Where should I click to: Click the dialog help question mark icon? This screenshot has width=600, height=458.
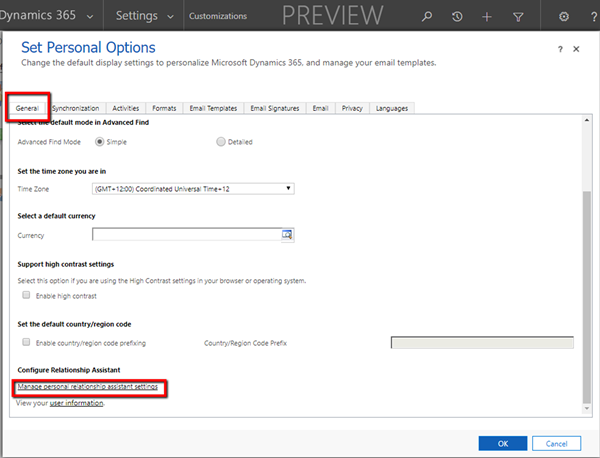(560, 49)
